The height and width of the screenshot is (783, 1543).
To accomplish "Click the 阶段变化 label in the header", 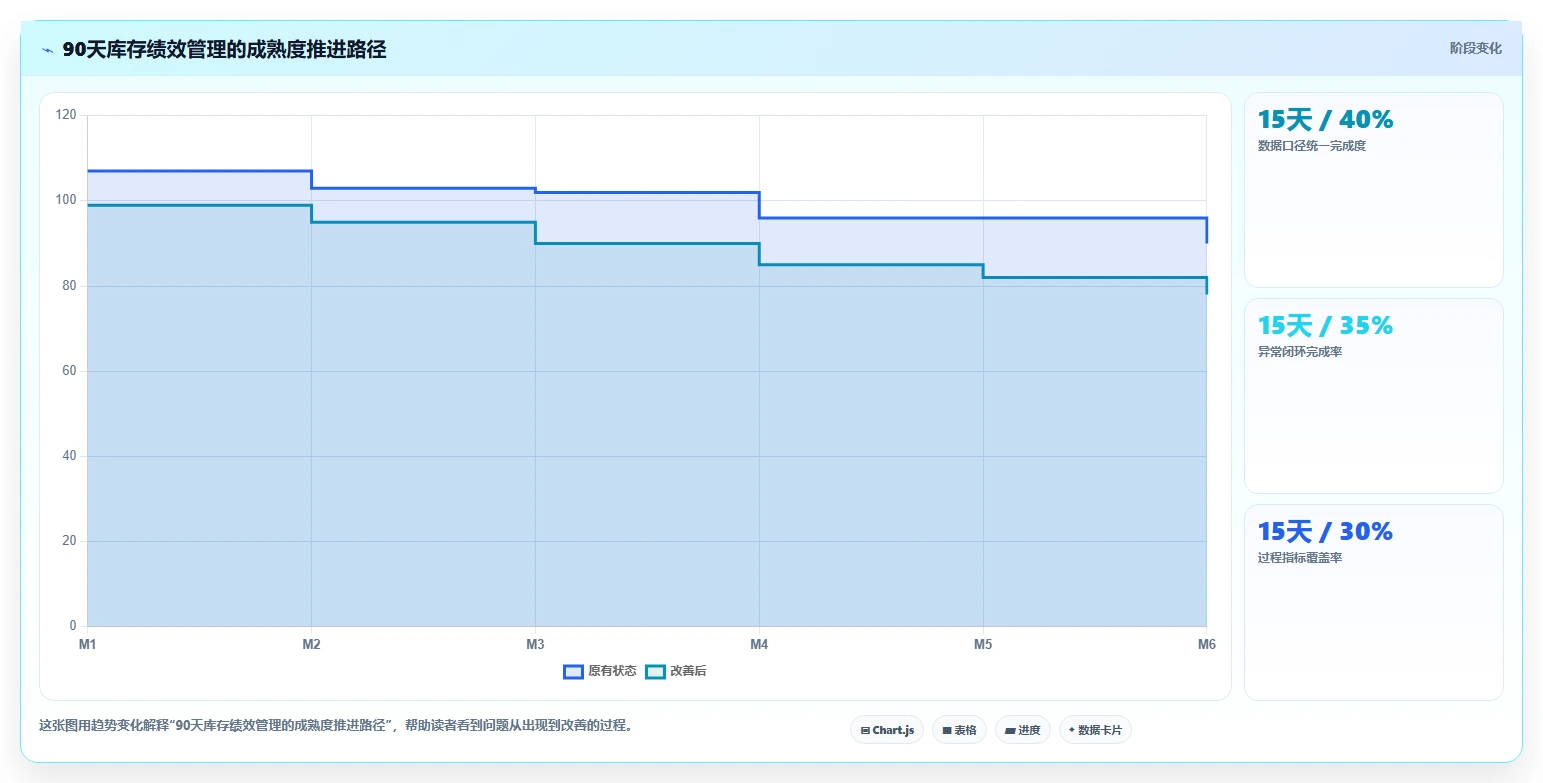I will click(1476, 48).
